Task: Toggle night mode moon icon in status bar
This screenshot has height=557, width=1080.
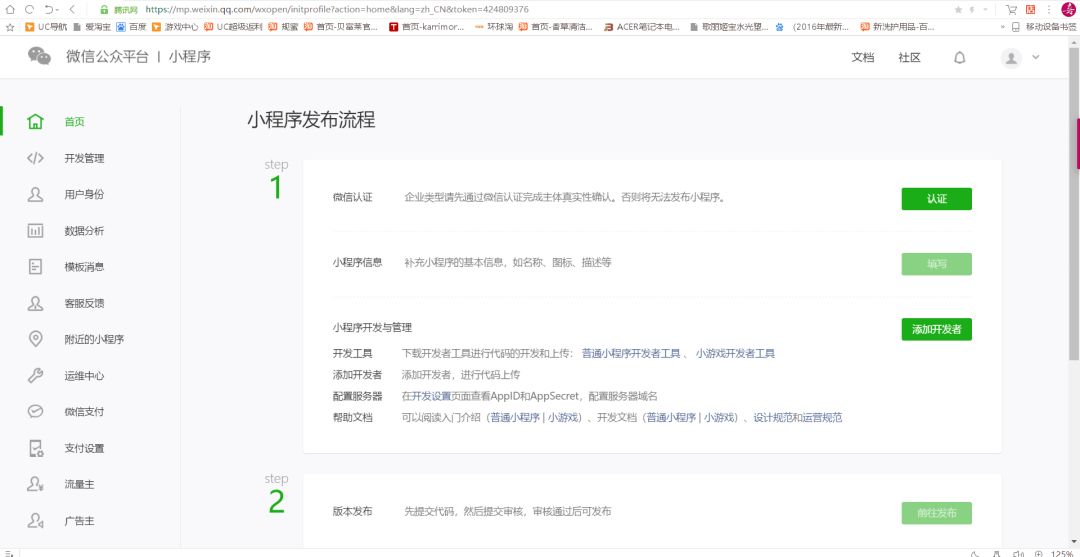Action: (975, 553)
